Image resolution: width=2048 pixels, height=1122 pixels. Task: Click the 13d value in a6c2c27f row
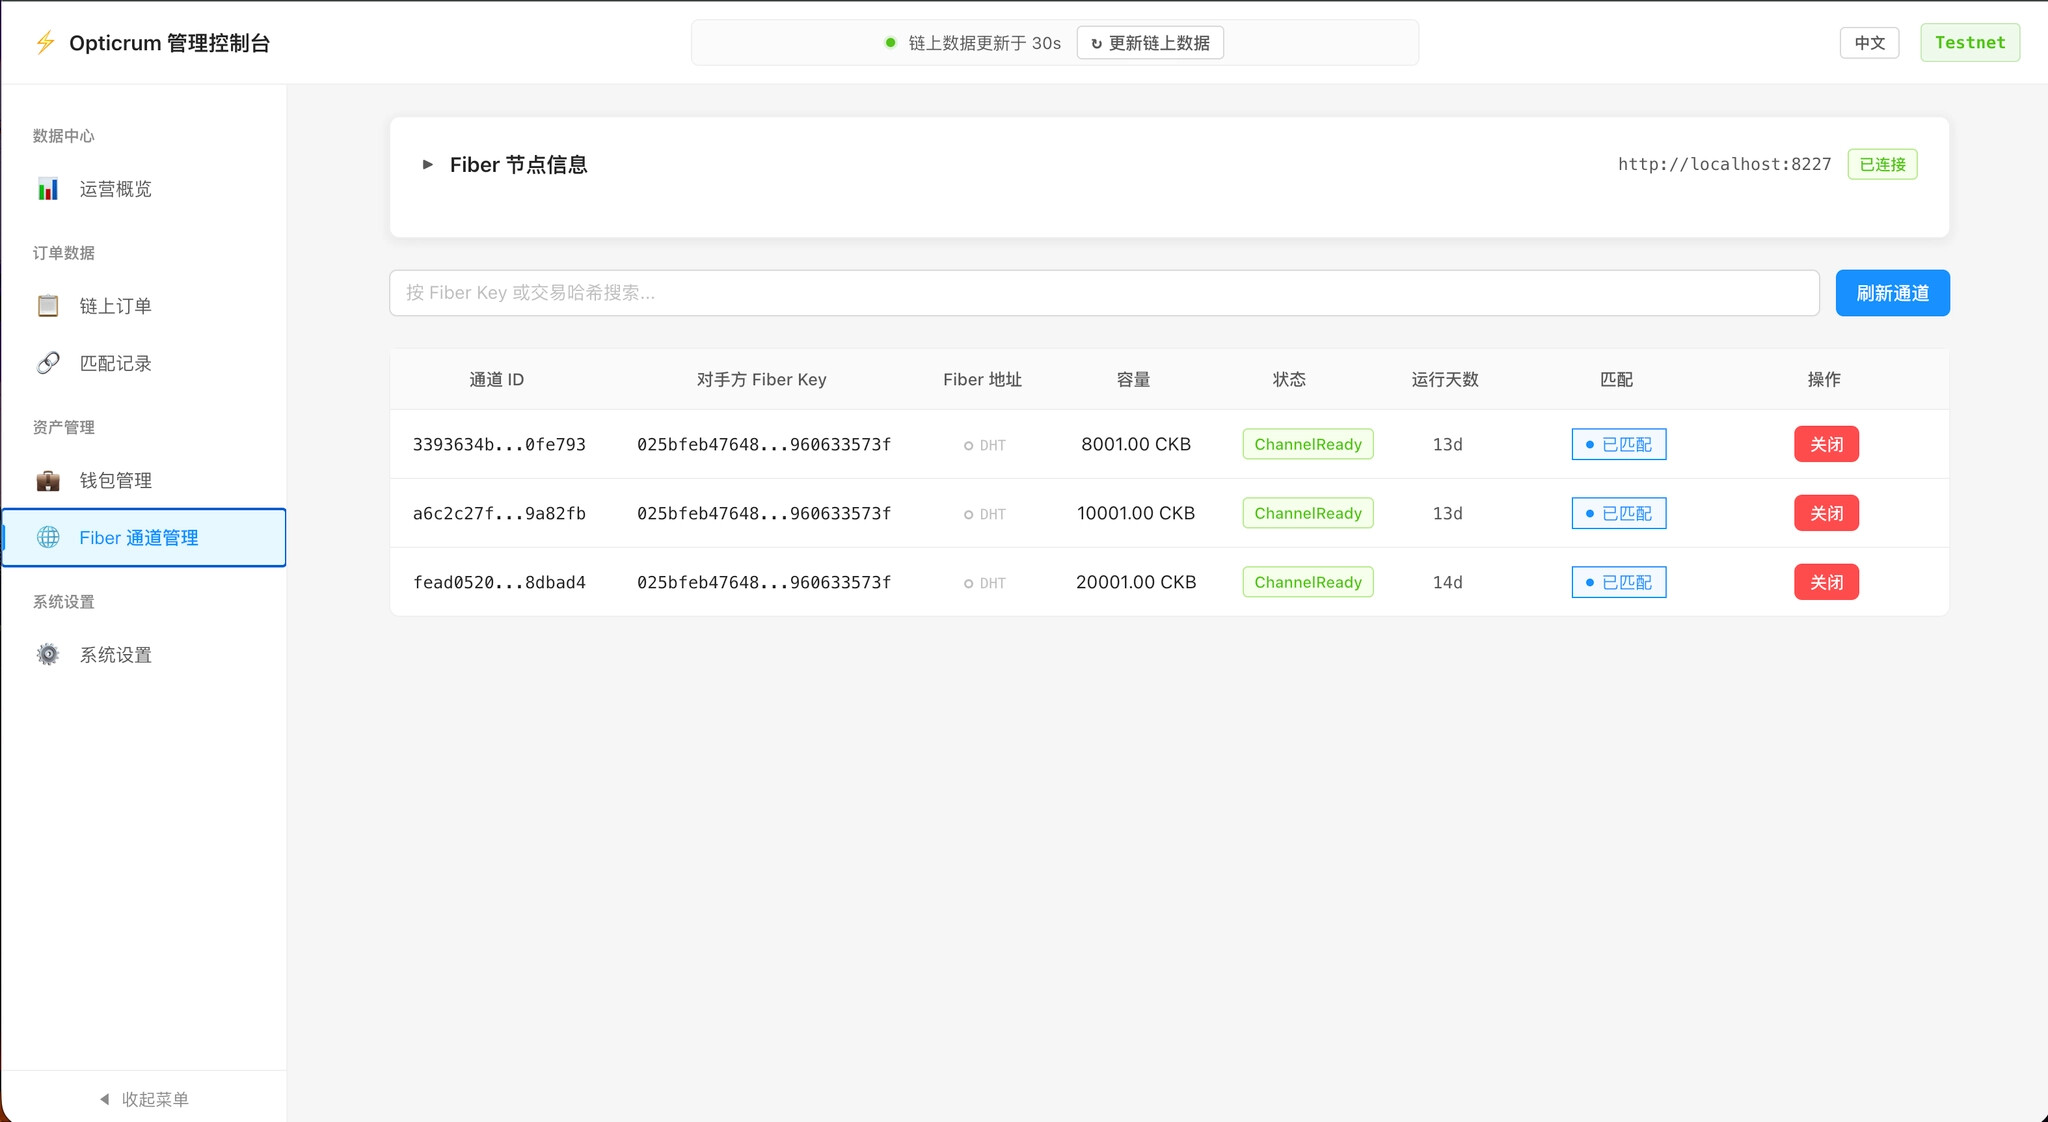click(x=1447, y=513)
